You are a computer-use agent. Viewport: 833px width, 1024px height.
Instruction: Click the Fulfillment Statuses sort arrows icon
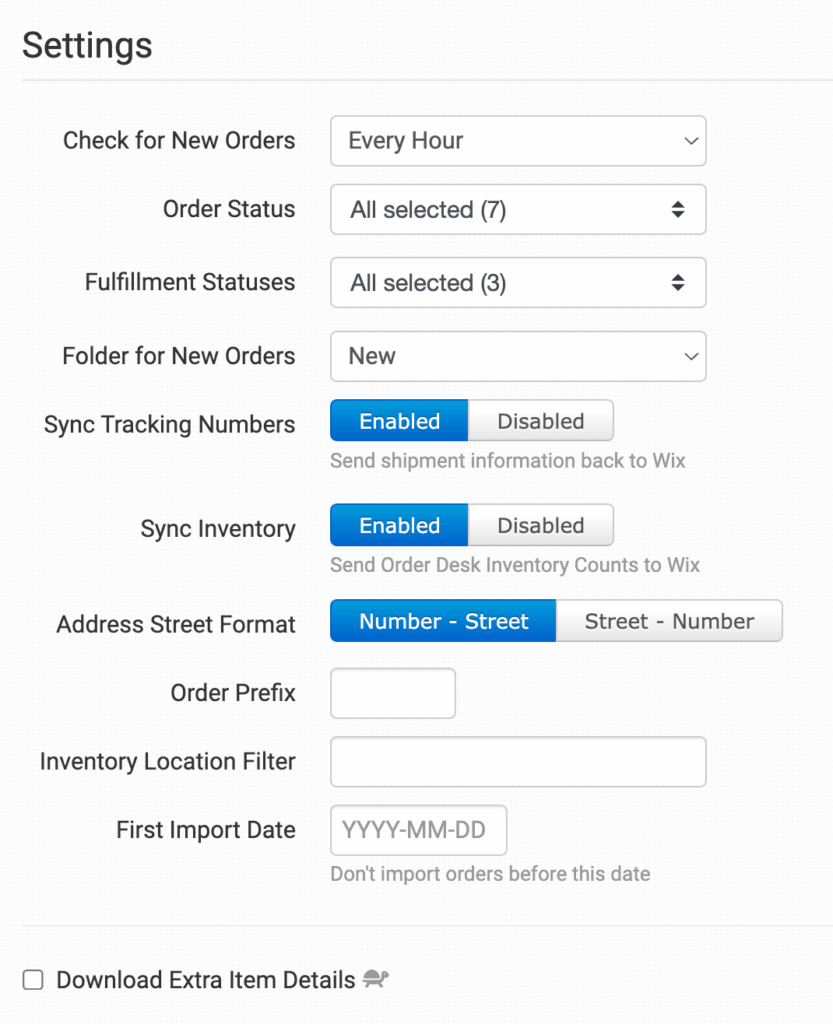point(678,283)
